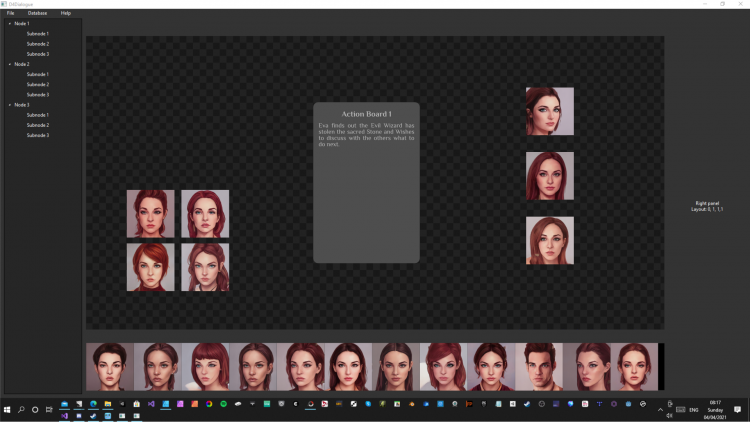Viewport: 750px width, 422px height.
Task: Collapse the Node 3 tree arrow
Action: tap(10, 105)
